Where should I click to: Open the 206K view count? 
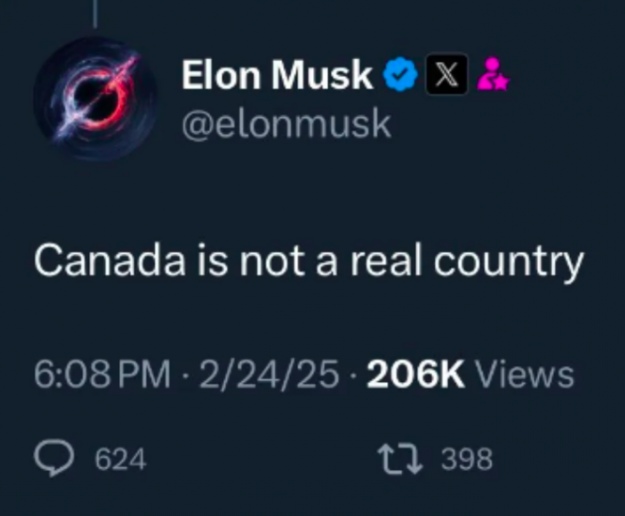(x=415, y=374)
